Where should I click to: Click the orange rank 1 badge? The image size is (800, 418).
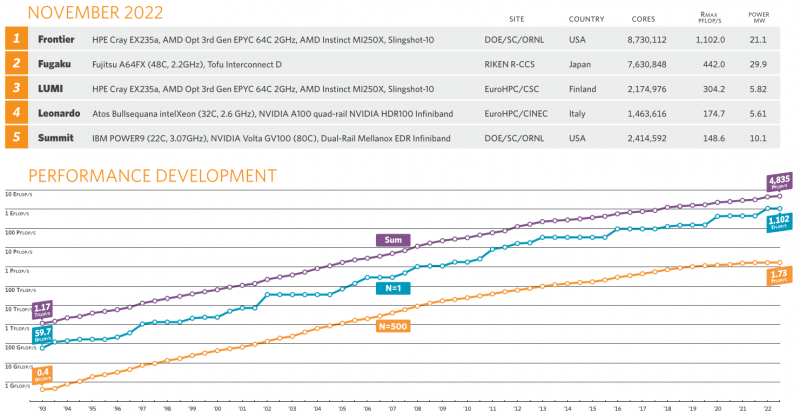point(15,40)
